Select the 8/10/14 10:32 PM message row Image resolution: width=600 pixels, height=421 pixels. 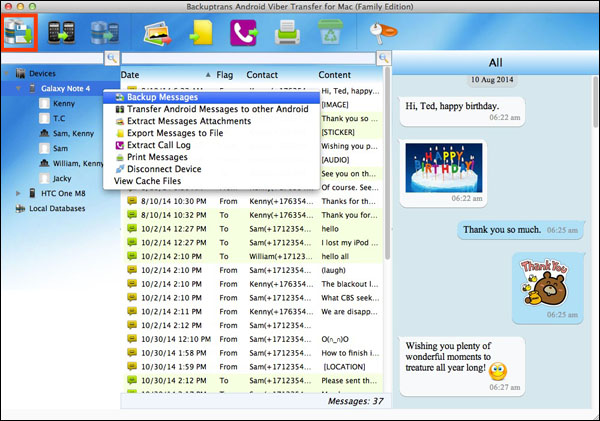tap(252, 215)
